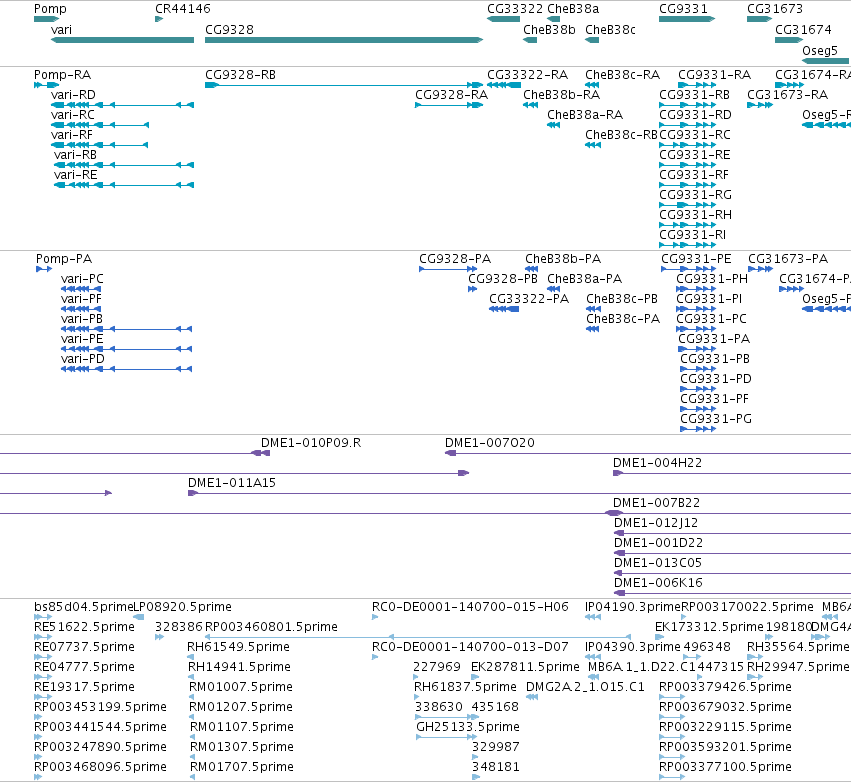The height and width of the screenshot is (782, 851).
Task: Select the CG9331-PG protein label
Action: click(x=716, y=419)
